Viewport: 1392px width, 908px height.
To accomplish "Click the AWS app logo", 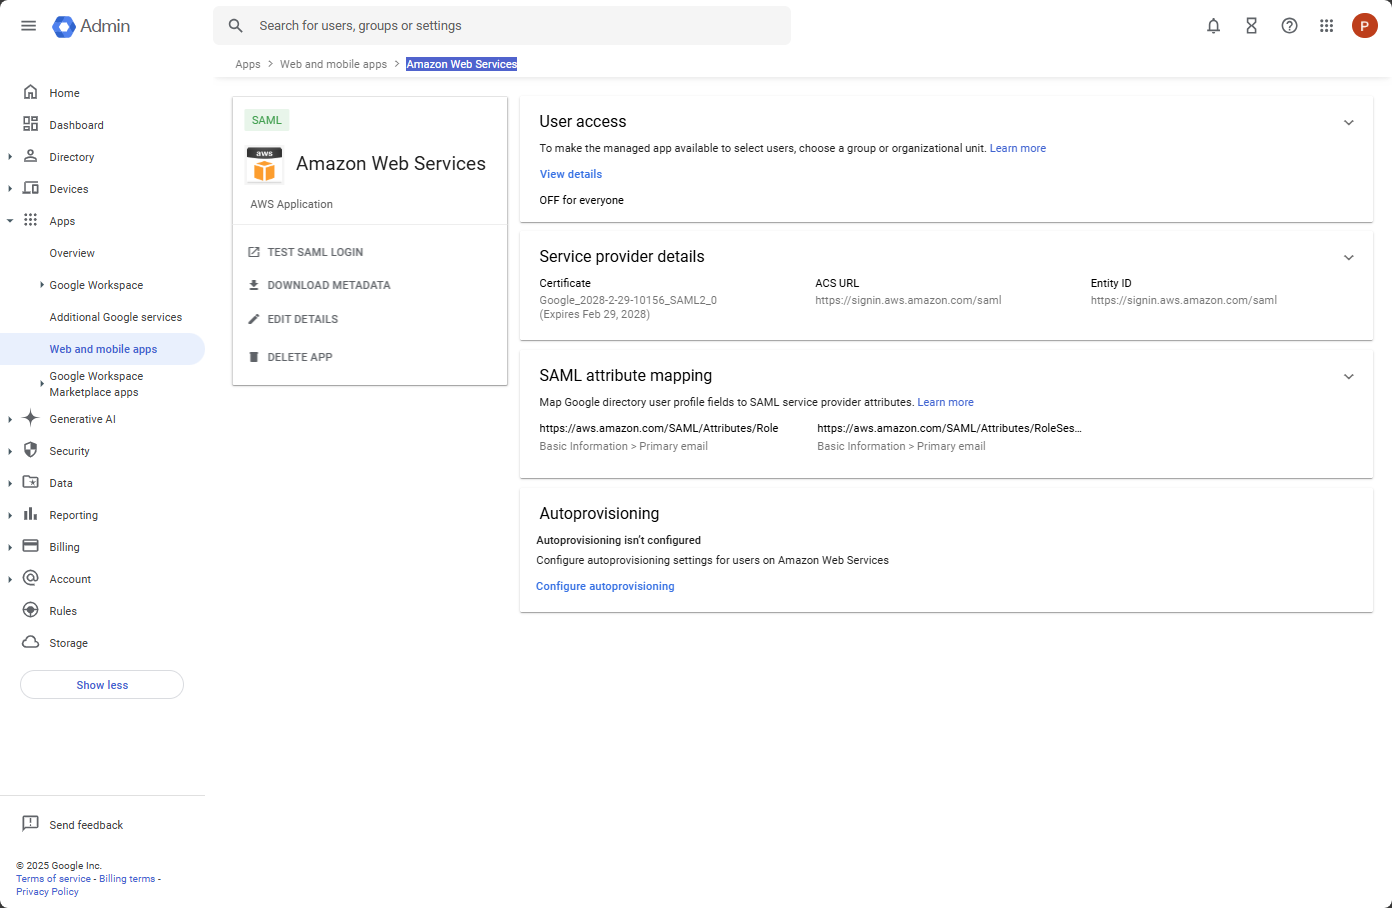I will (264, 165).
